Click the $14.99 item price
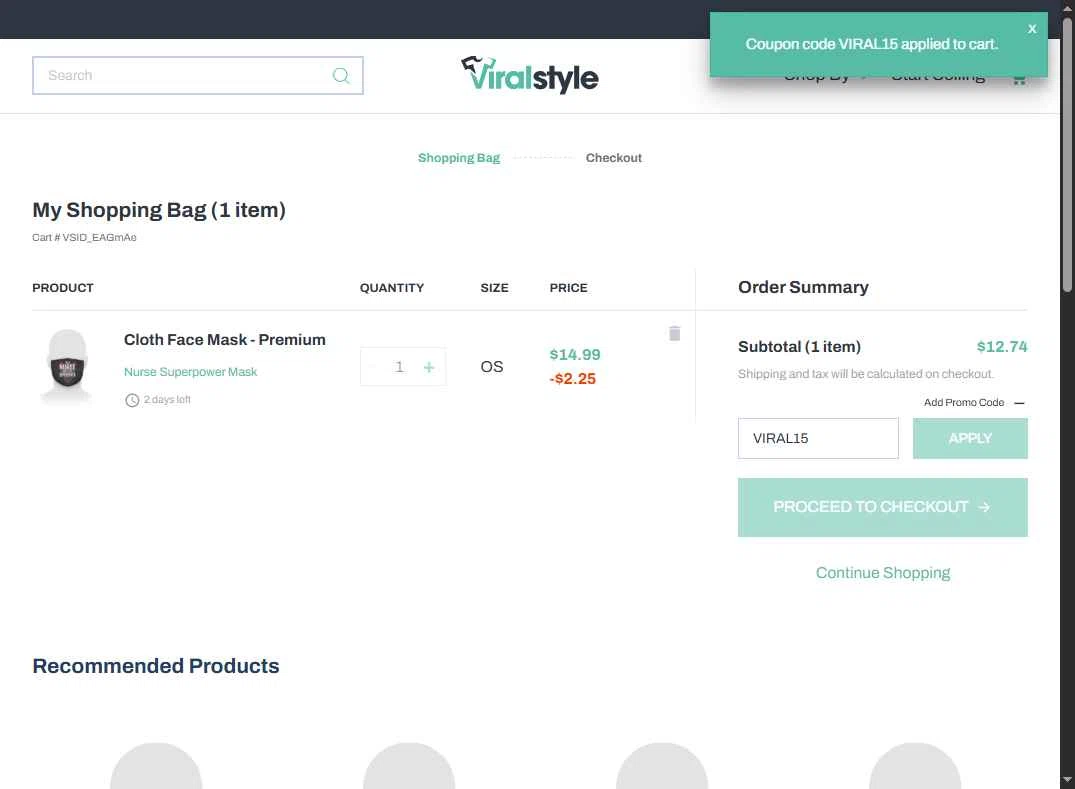 pyautogui.click(x=575, y=354)
